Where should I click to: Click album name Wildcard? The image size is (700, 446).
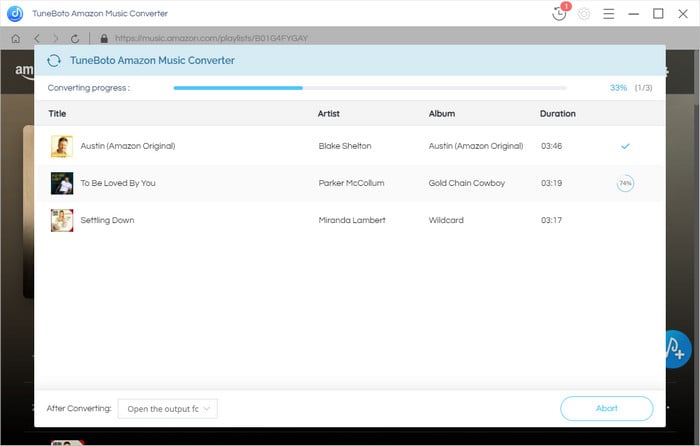coord(446,220)
